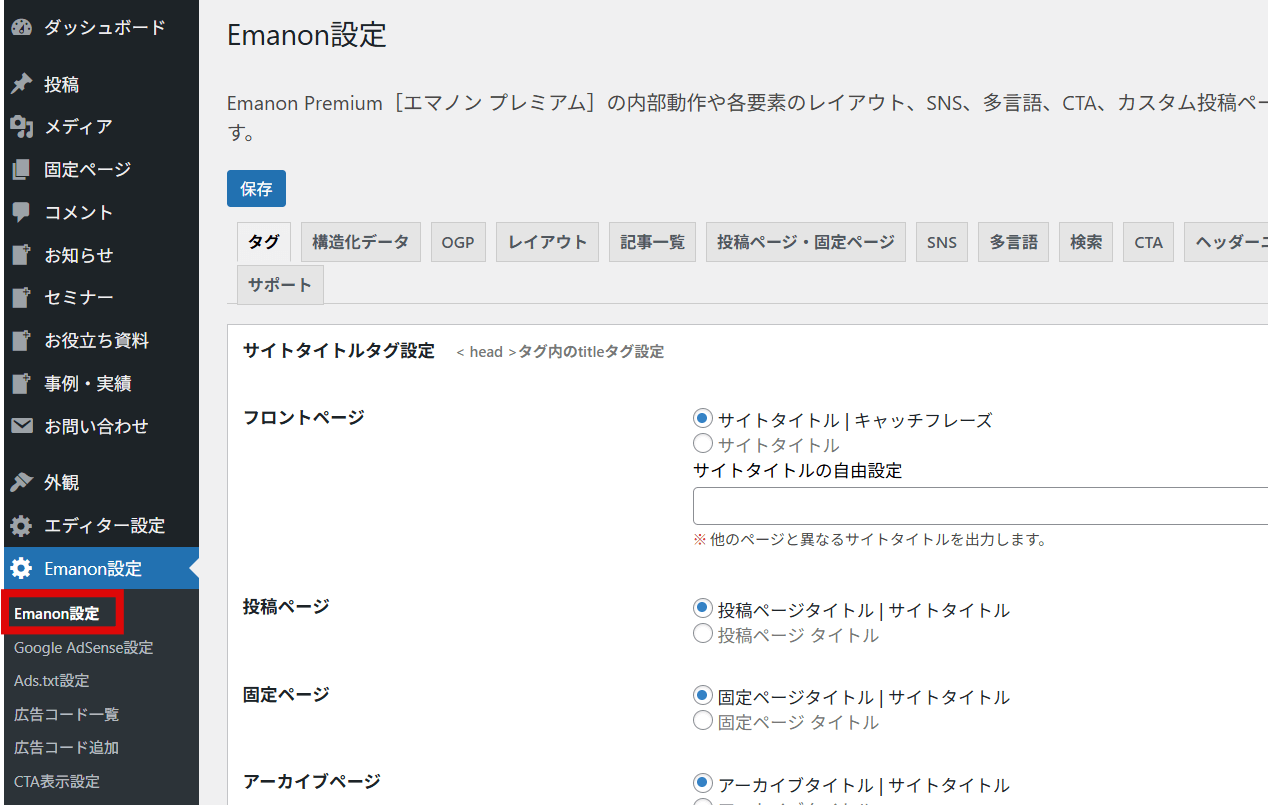Click the Comments speech bubble icon
1268x805 pixels.
pyautogui.click(x=21, y=212)
